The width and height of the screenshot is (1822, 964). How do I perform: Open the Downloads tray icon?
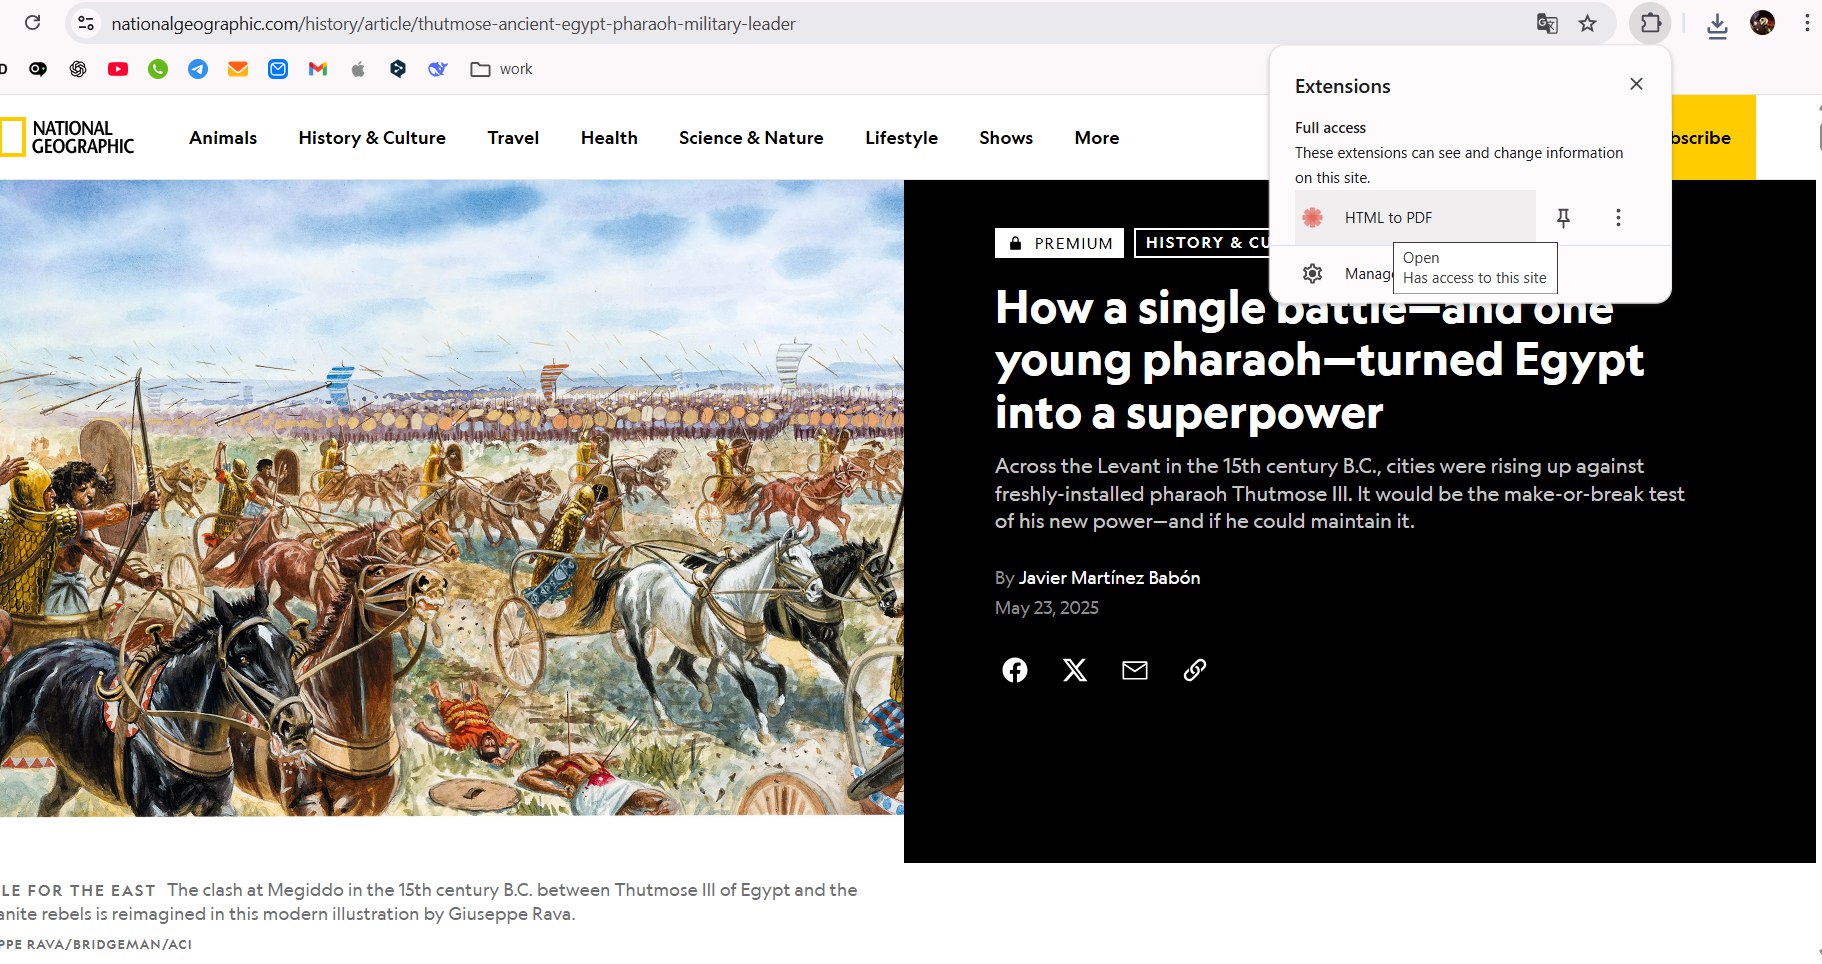pos(1717,24)
